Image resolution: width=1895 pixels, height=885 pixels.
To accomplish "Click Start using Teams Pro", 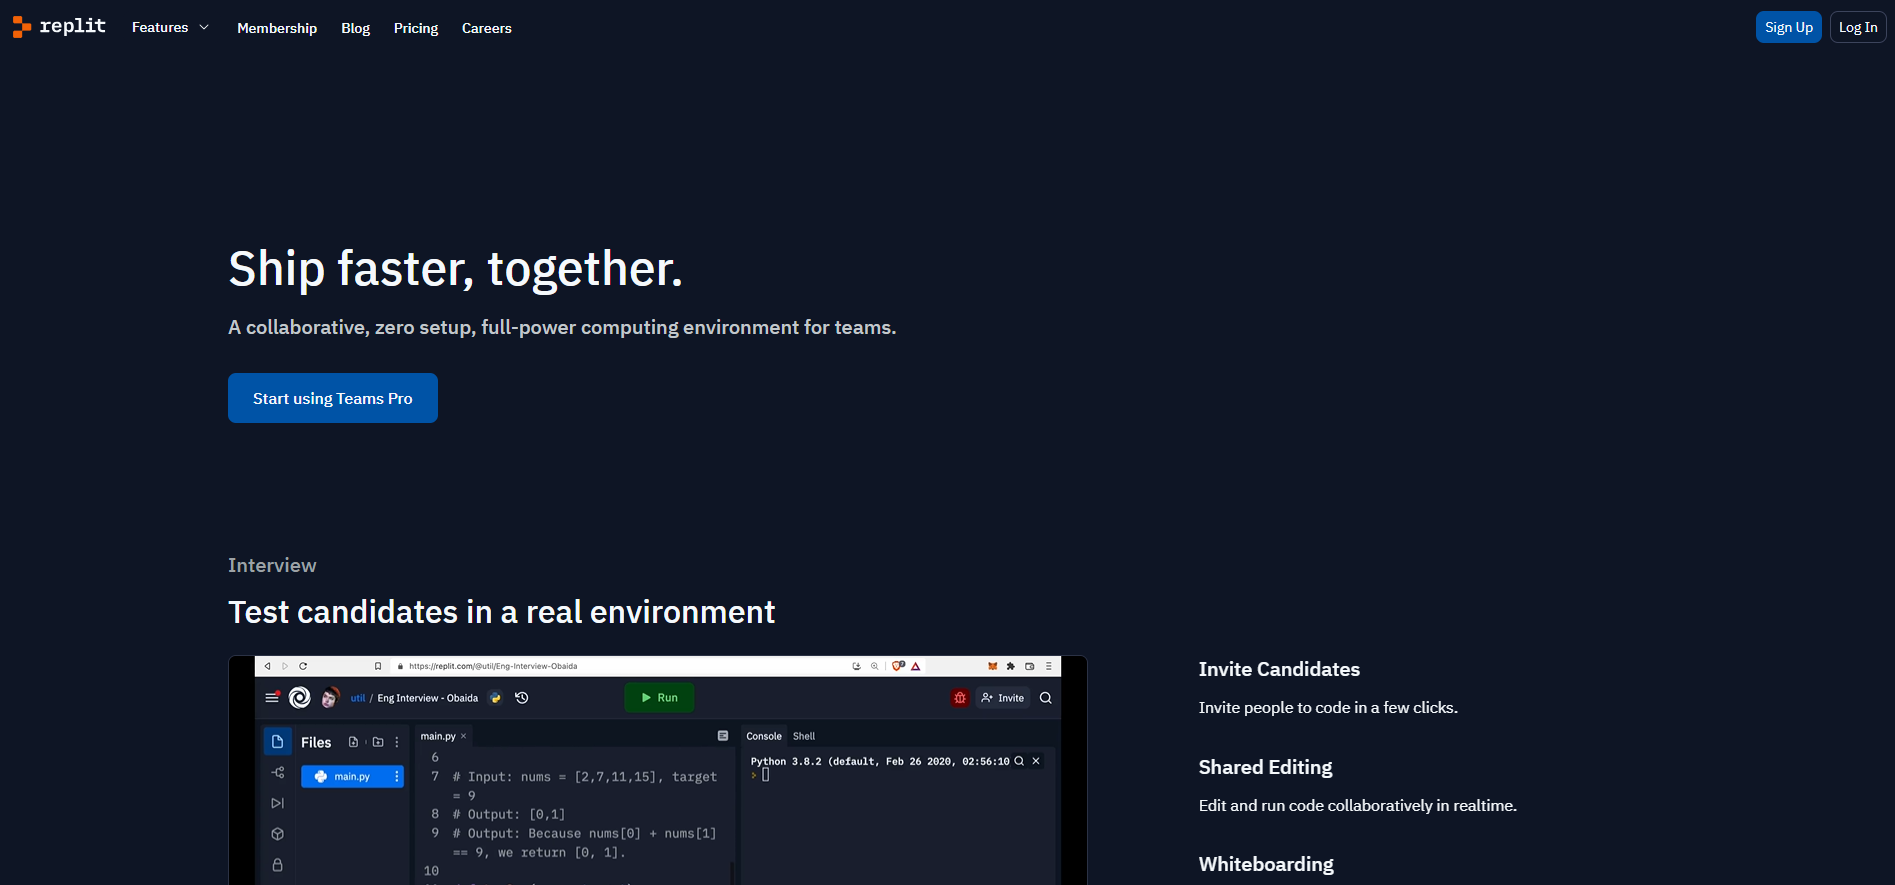I will 332,398.
